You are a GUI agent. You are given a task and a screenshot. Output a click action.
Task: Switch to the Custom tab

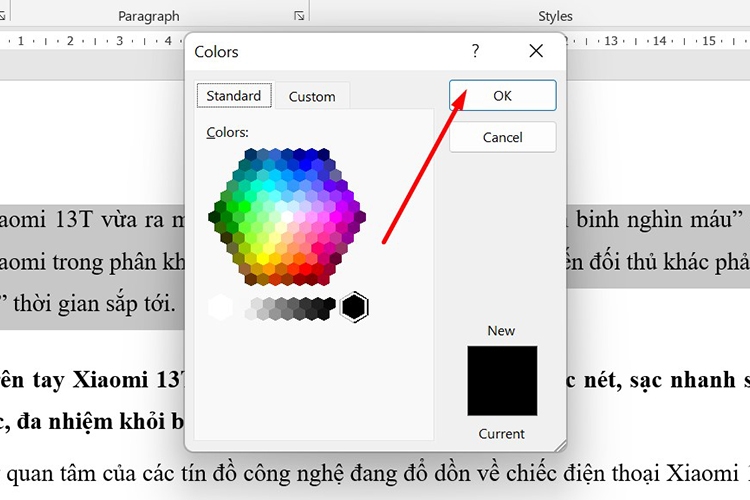312,97
